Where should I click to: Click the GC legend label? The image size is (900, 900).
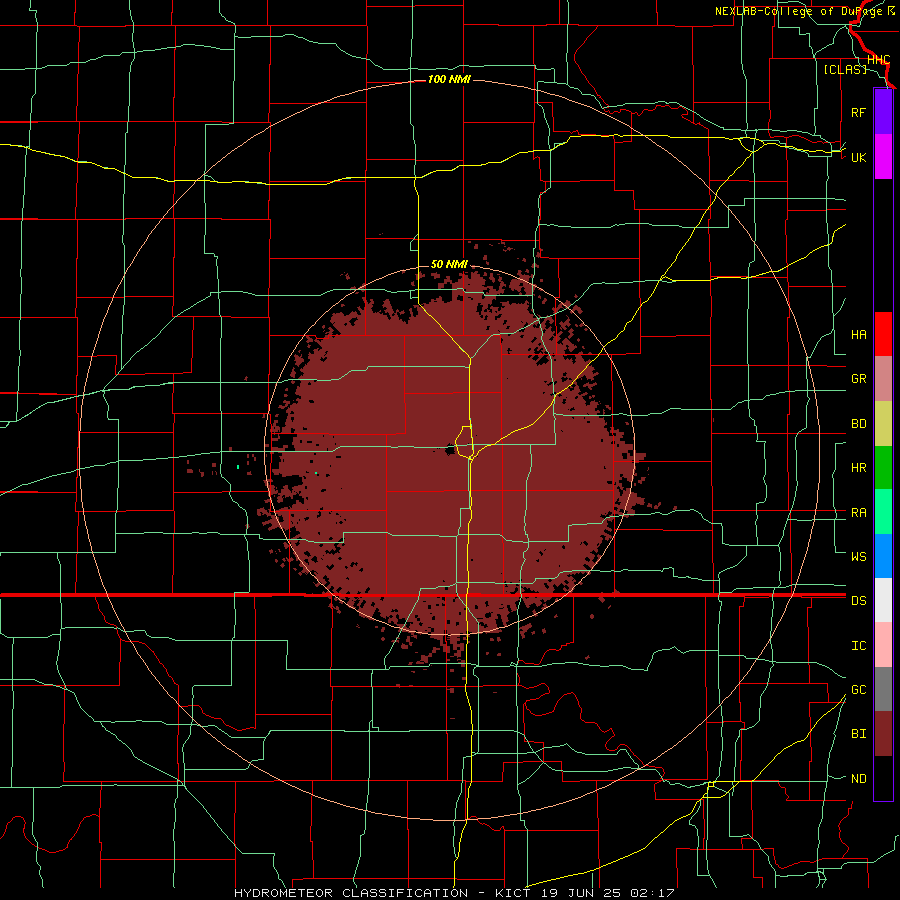pyautogui.click(x=858, y=690)
